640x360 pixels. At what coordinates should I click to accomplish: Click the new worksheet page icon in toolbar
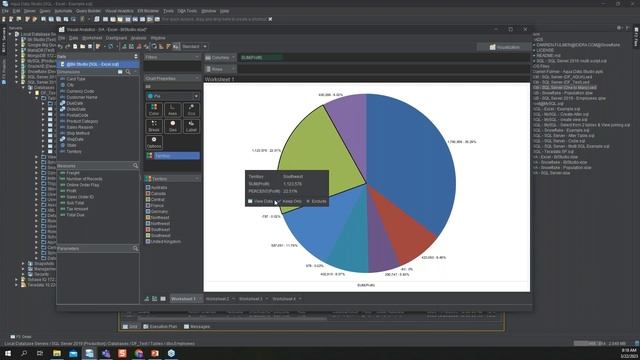(75, 47)
